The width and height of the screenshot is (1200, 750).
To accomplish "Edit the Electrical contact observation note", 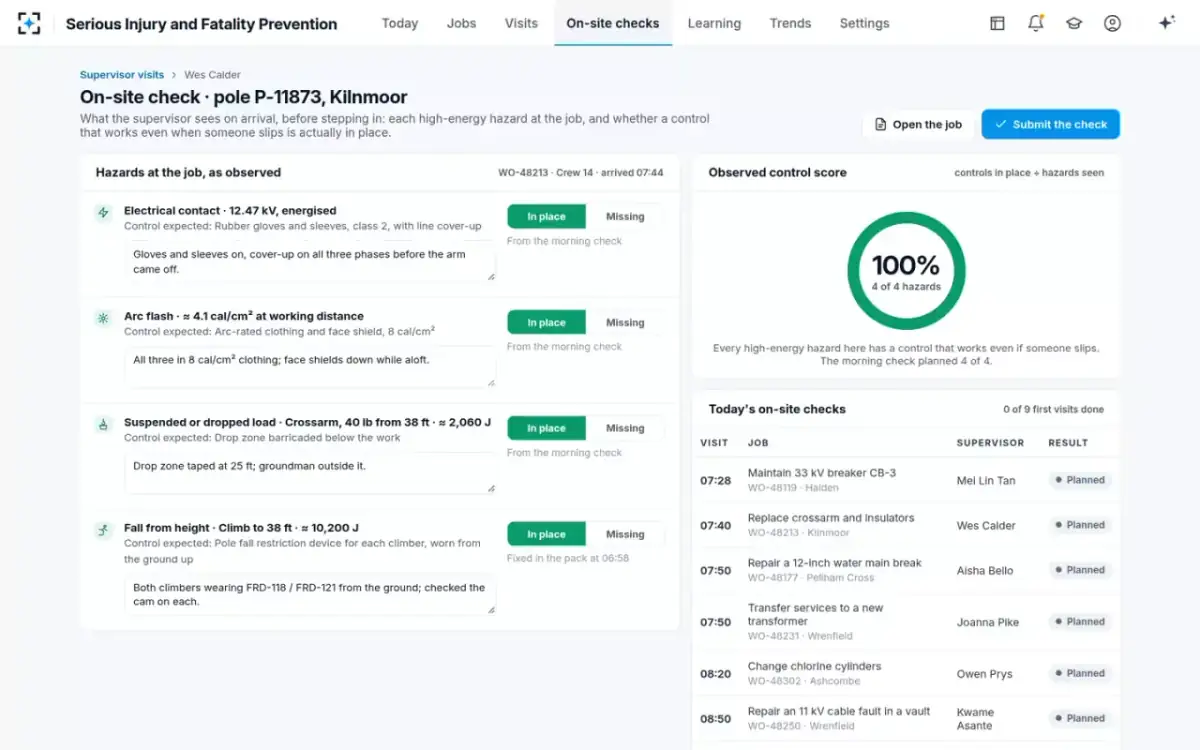I will tap(310, 262).
